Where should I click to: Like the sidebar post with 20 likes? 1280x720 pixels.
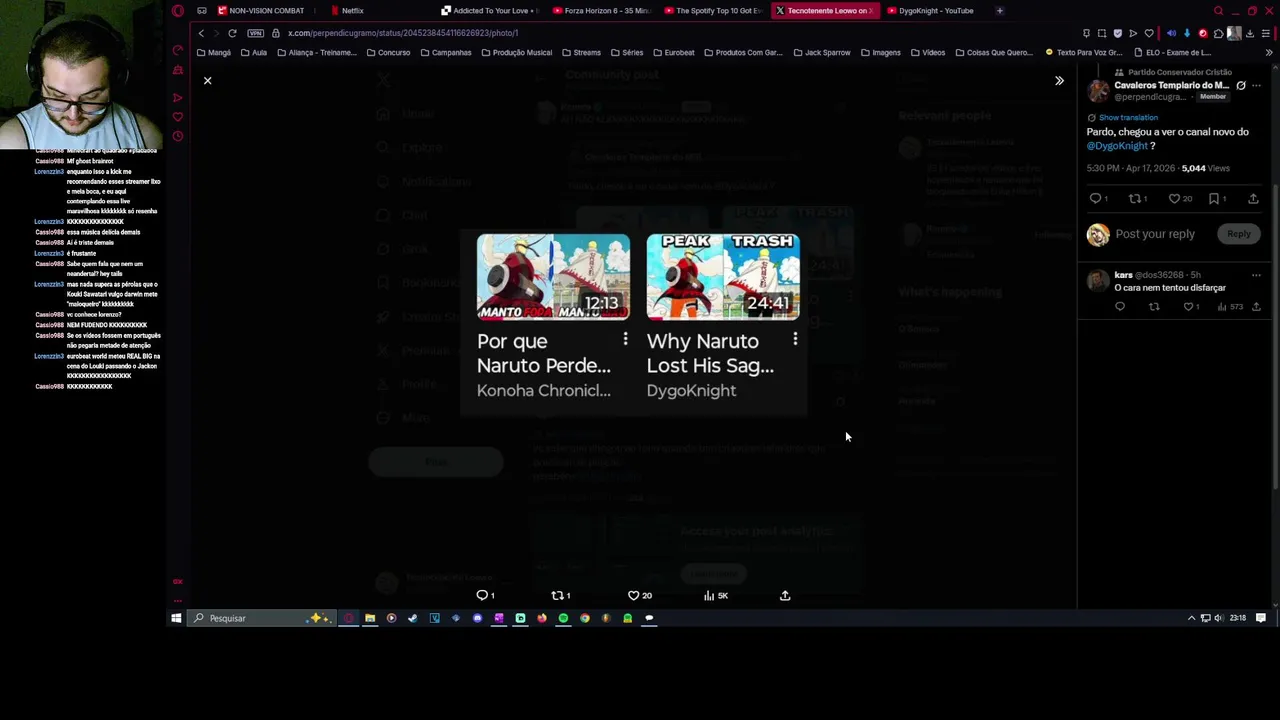tap(1175, 198)
